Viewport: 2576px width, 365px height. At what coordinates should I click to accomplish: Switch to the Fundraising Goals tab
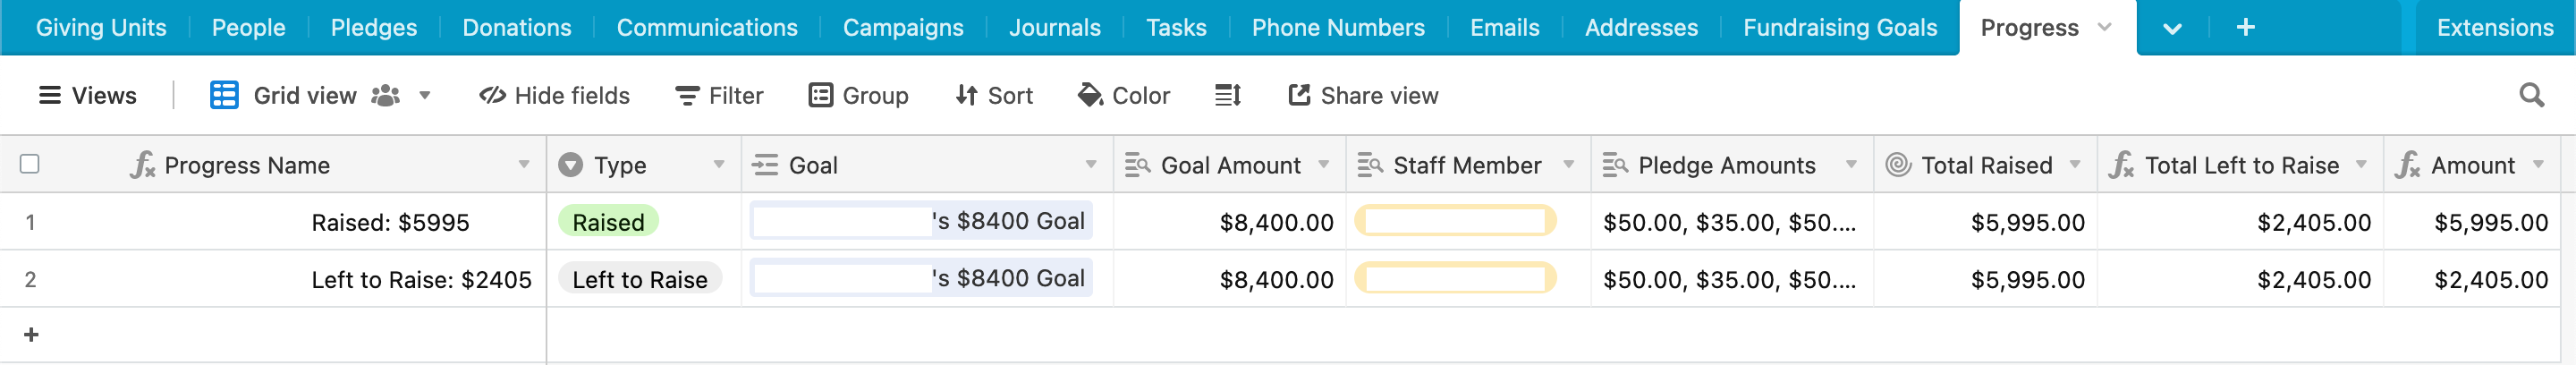point(1839,27)
